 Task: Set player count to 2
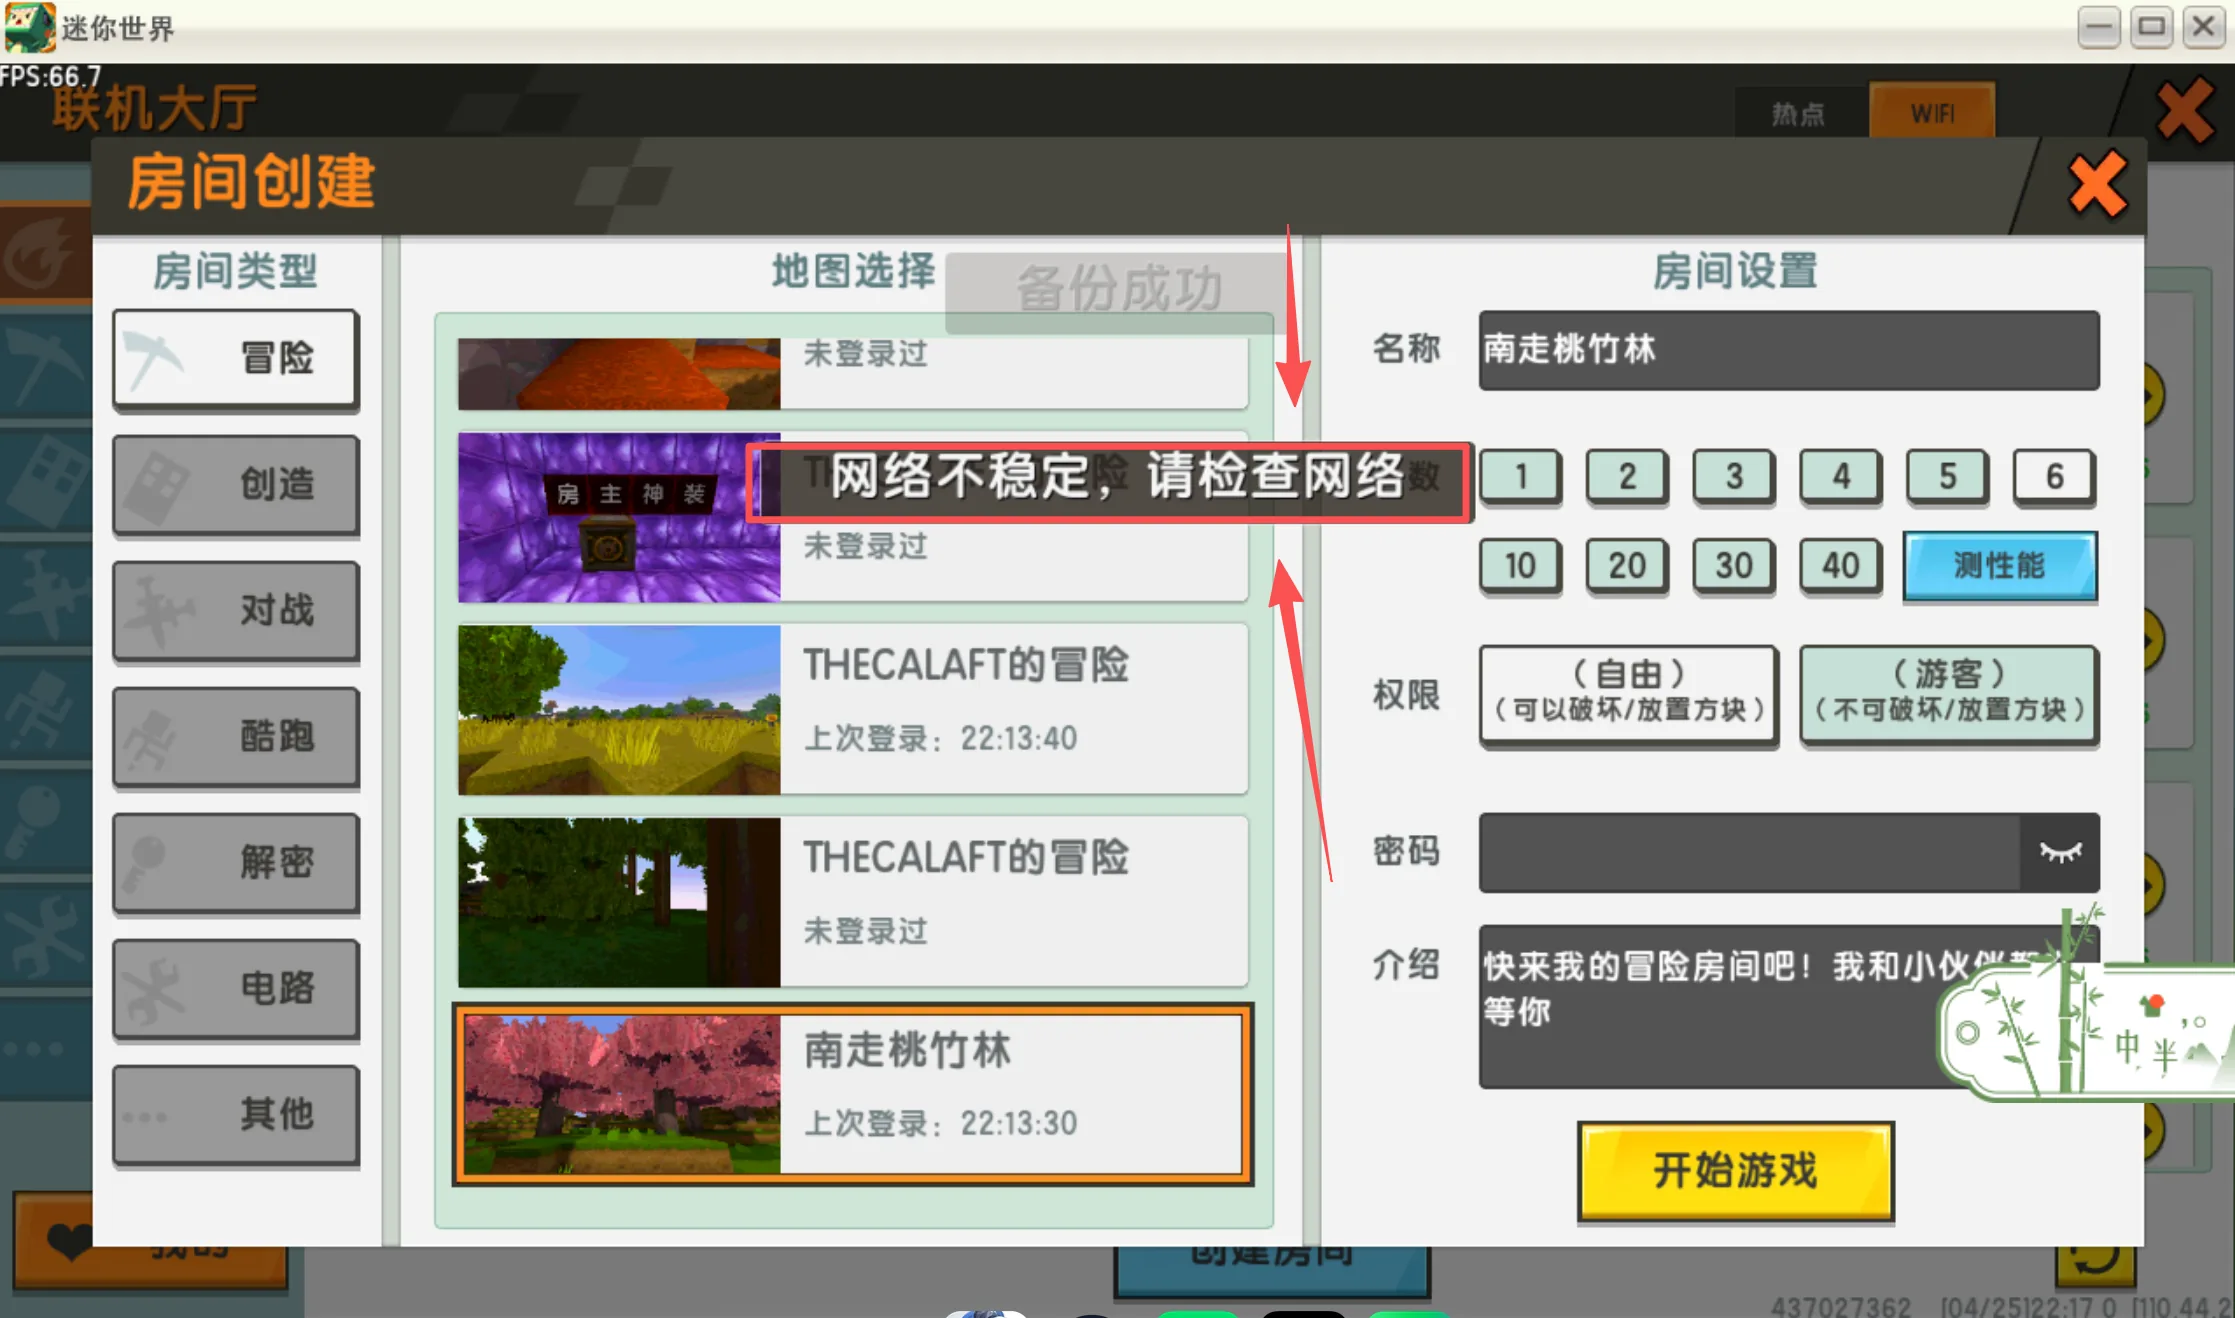click(x=1627, y=476)
